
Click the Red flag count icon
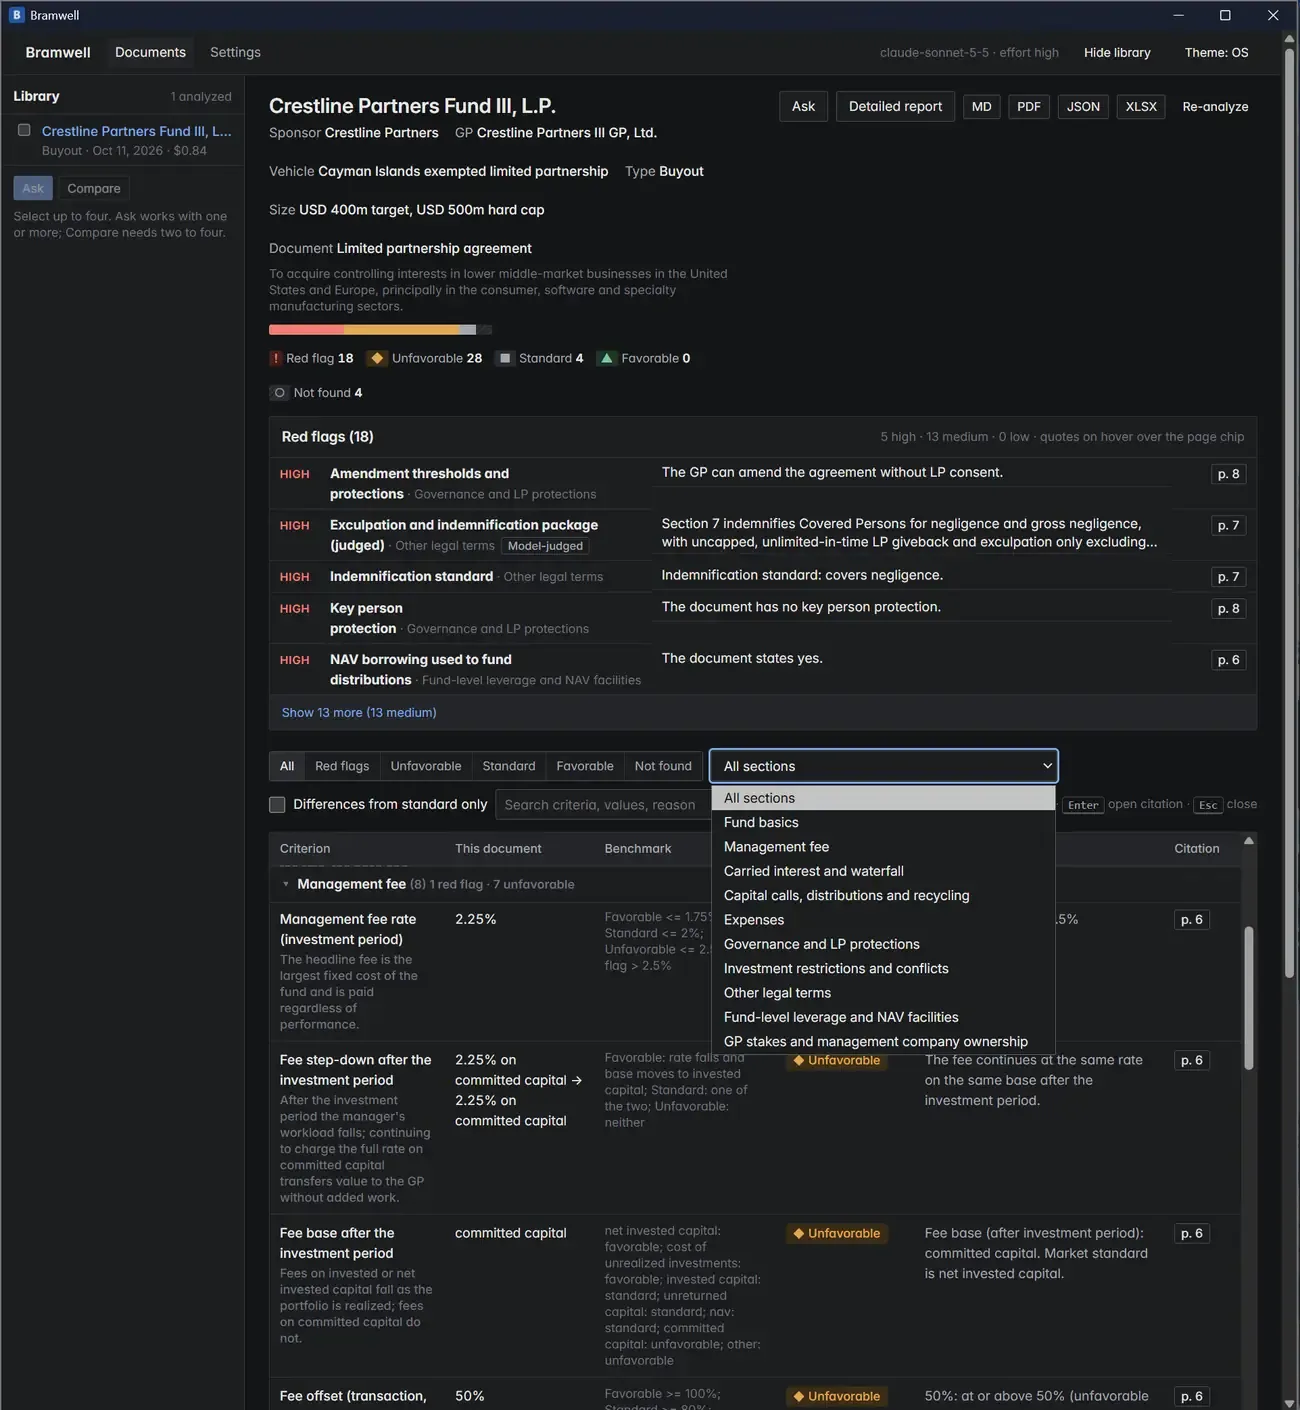(276, 358)
